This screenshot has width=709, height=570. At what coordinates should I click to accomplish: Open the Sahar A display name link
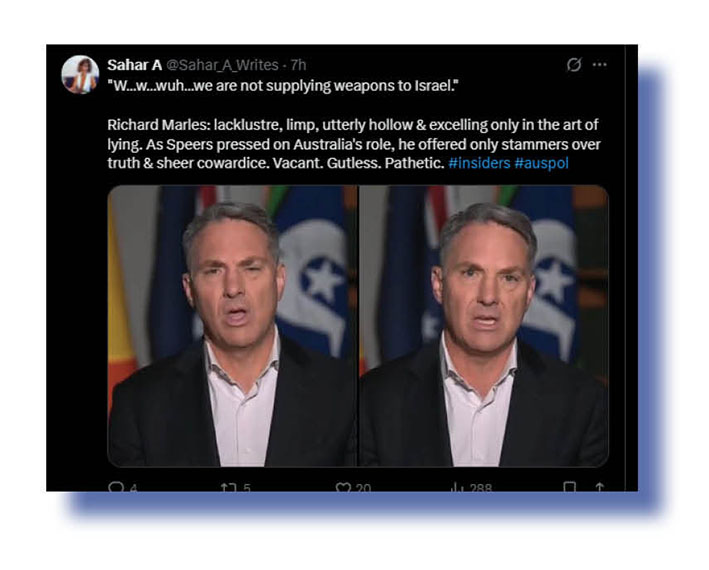tap(134, 65)
